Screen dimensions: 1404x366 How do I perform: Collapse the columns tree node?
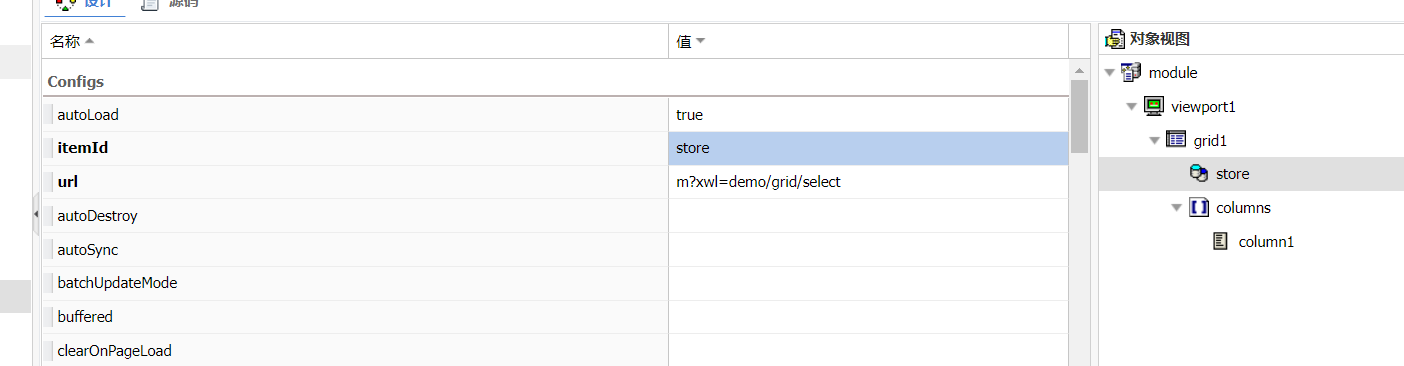click(x=1177, y=207)
